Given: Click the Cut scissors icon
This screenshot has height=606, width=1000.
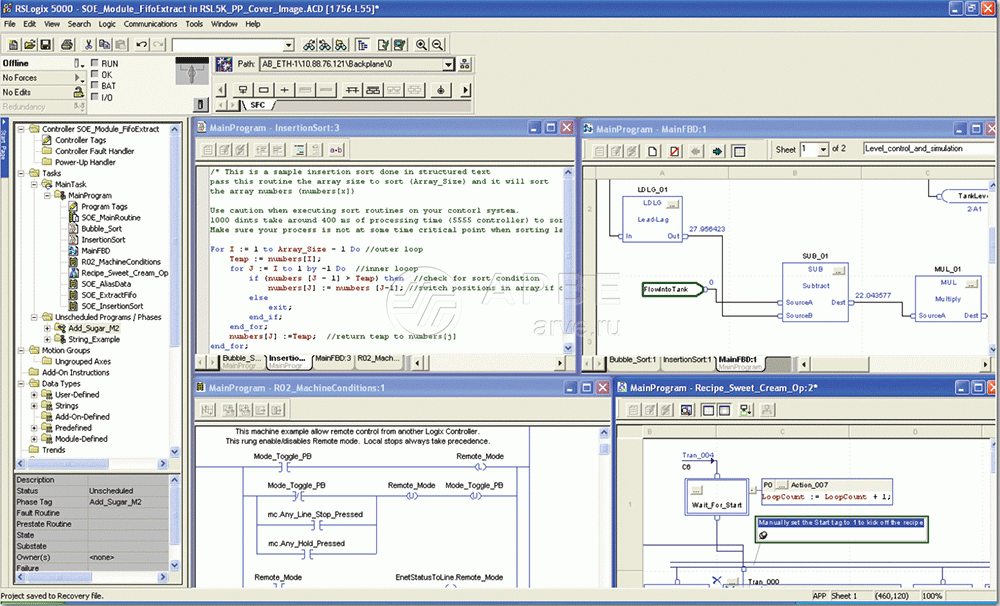Looking at the screenshot, I should (x=89, y=45).
